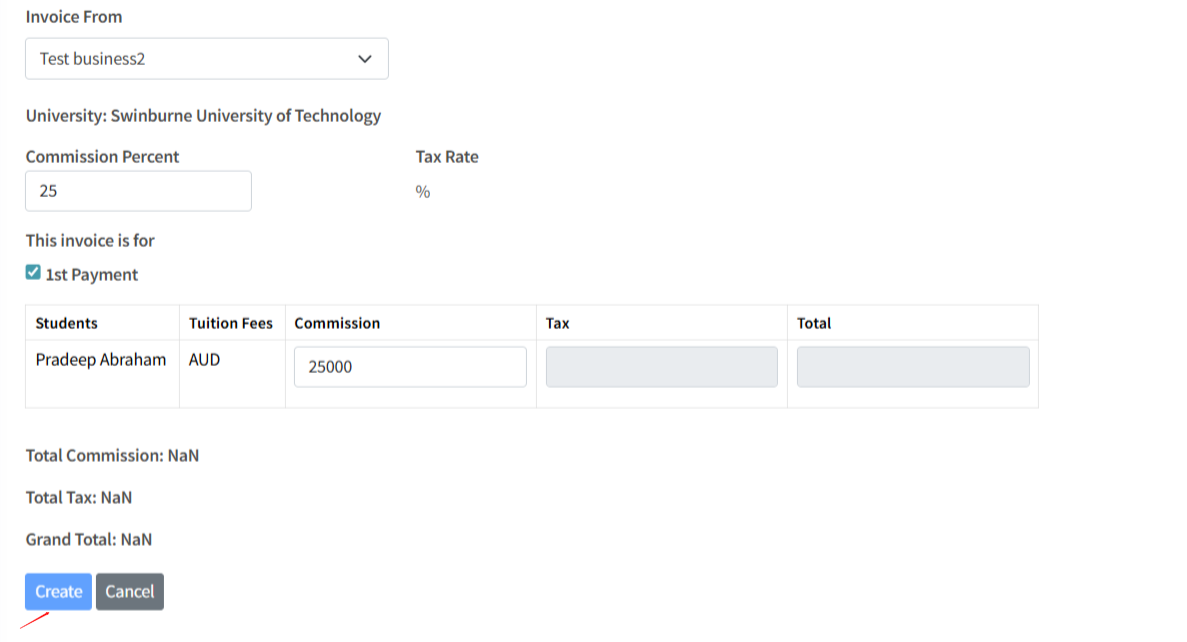Screen dimensions: 1187x642
Task: Click the disabled Total field in the table
Action: point(912,367)
